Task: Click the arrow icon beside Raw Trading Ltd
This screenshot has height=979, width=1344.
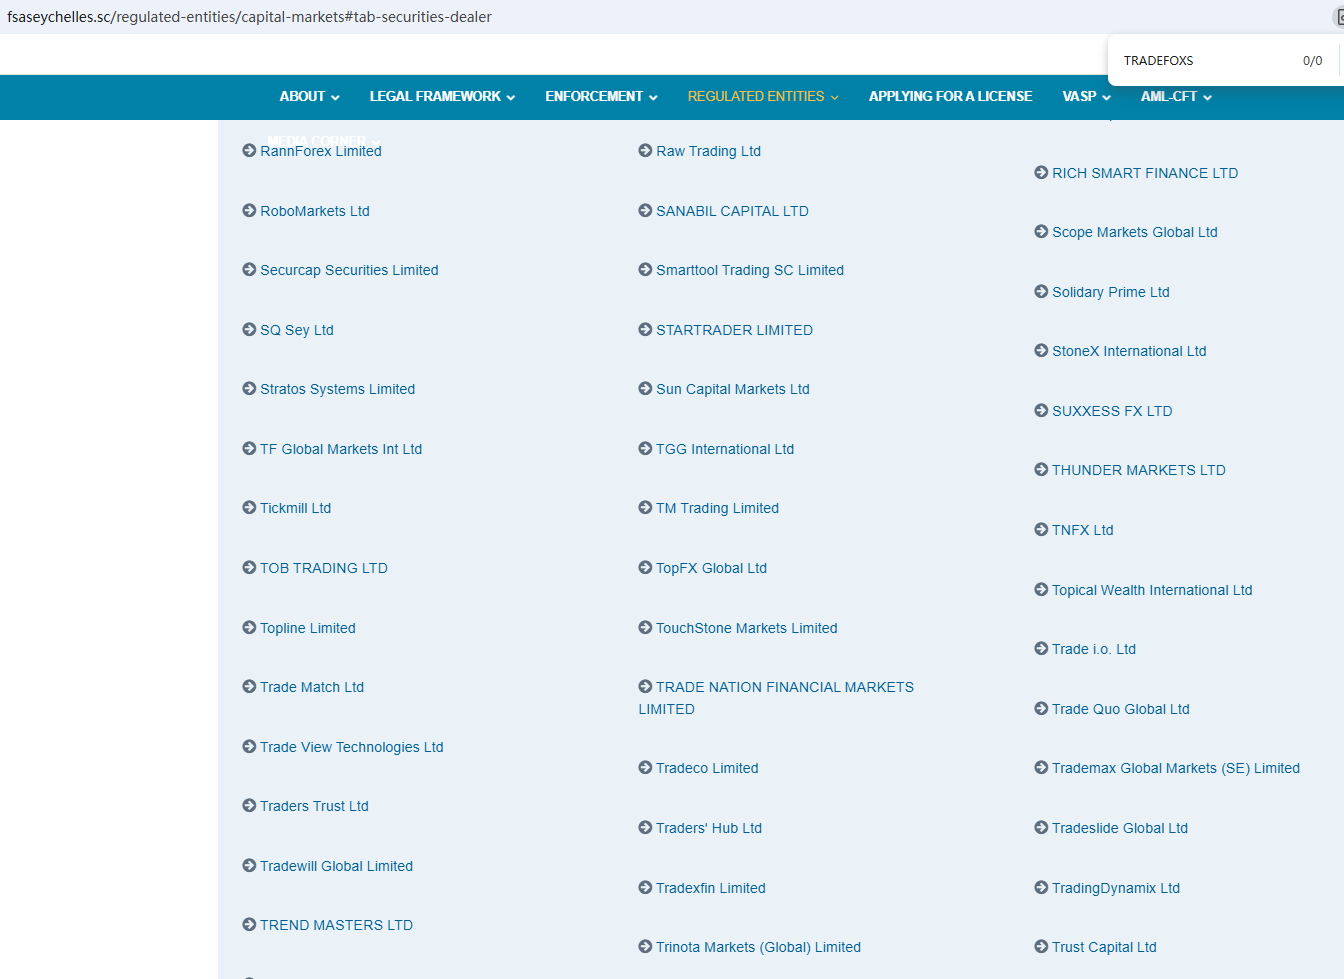Action: 645,151
